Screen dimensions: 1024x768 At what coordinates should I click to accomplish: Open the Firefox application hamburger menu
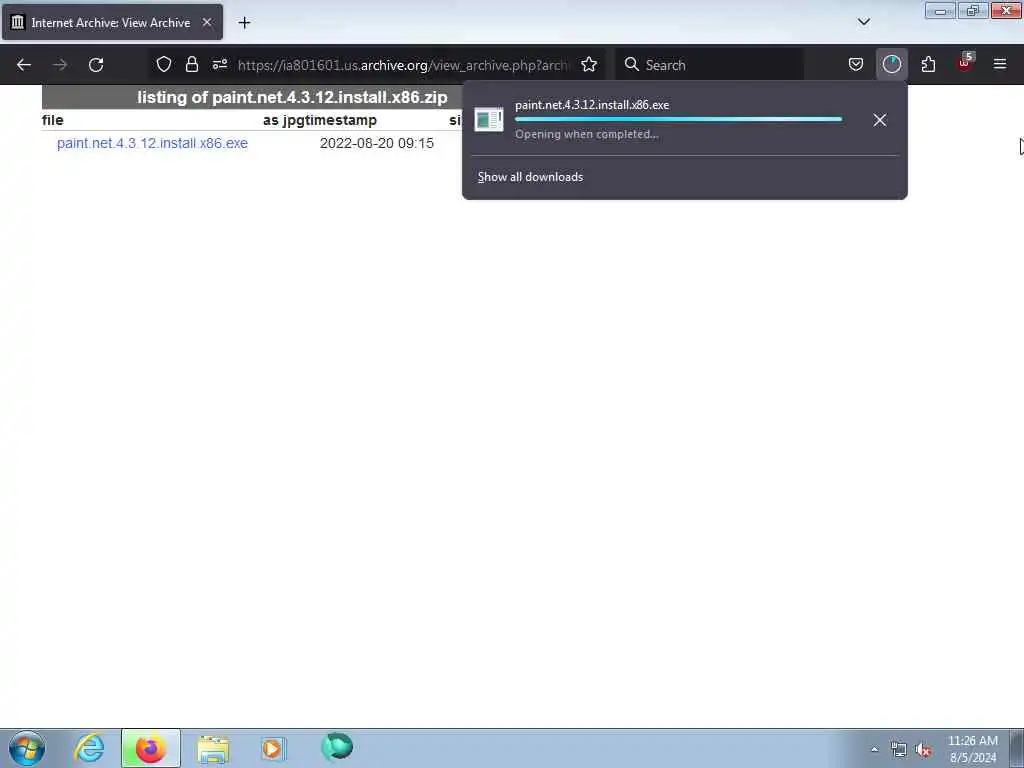pyautogui.click(x=1000, y=64)
